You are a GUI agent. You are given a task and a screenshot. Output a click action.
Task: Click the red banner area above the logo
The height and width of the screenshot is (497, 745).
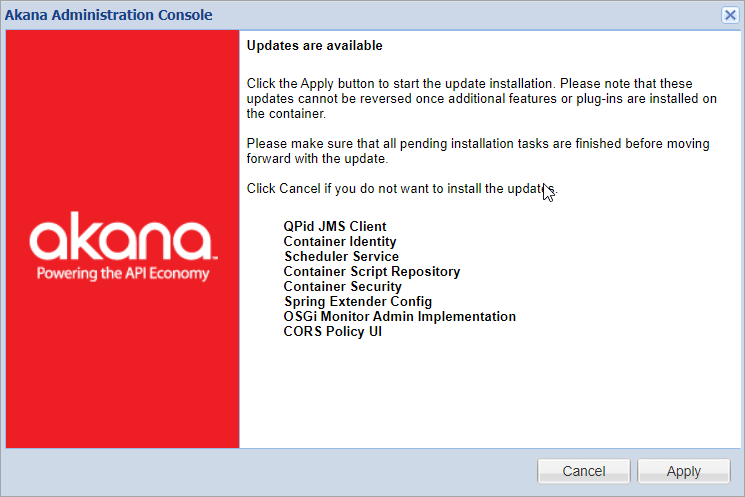click(122, 120)
